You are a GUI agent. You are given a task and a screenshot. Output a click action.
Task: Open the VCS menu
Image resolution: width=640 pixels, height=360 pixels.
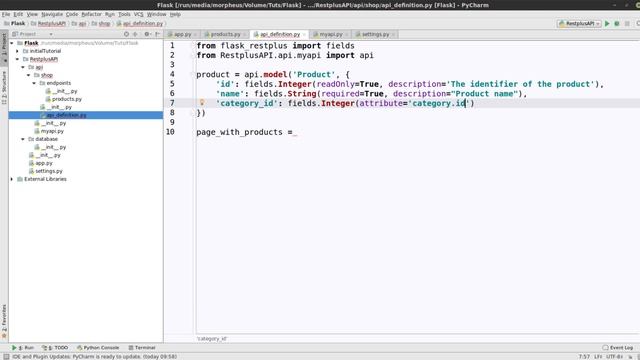pyautogui.click(x=139, y=14)
